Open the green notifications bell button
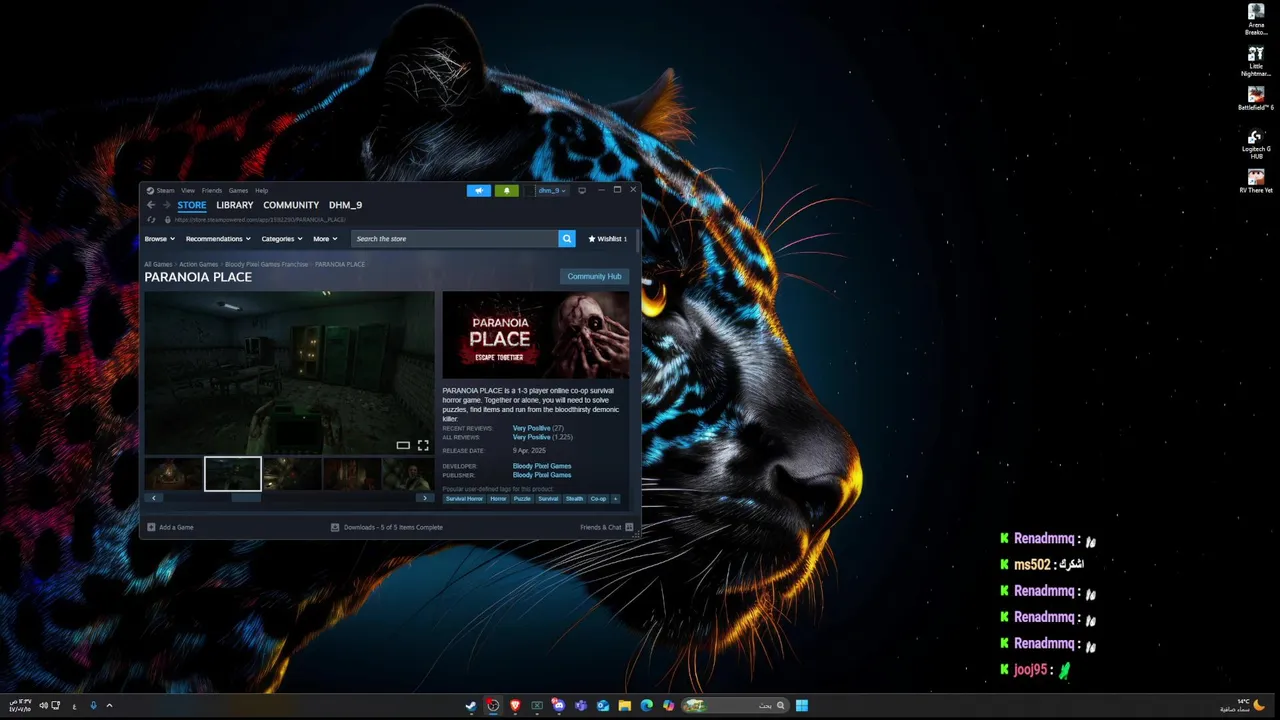The image size is (1280, 720). click(x=506, y=190)
